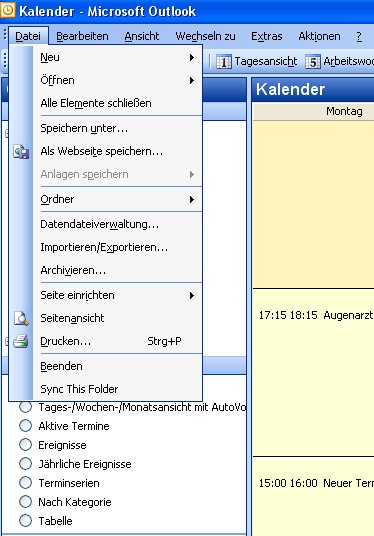This screenshot has width=374, height=536.
Task: Expand the Öffnen submenu arrow
Action: pos(192,80)
